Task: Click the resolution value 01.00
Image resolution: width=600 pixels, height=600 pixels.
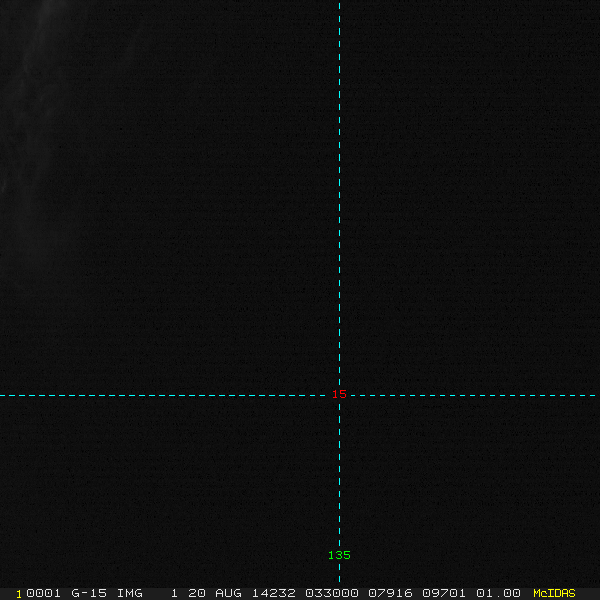Action: pyautogui.click(x=498, y=593)
